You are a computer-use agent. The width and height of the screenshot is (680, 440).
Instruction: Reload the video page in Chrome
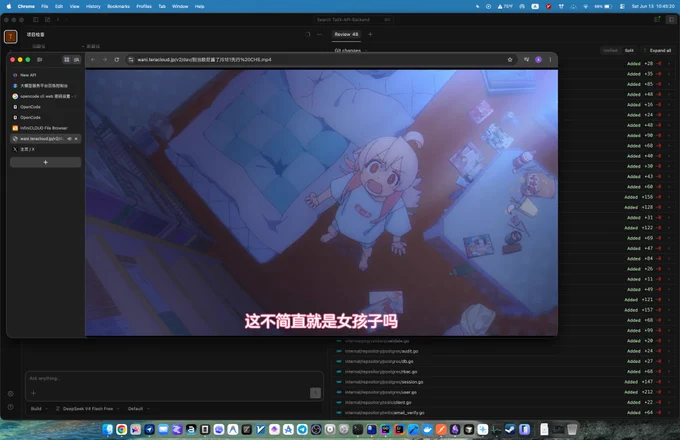coord(117,59)
